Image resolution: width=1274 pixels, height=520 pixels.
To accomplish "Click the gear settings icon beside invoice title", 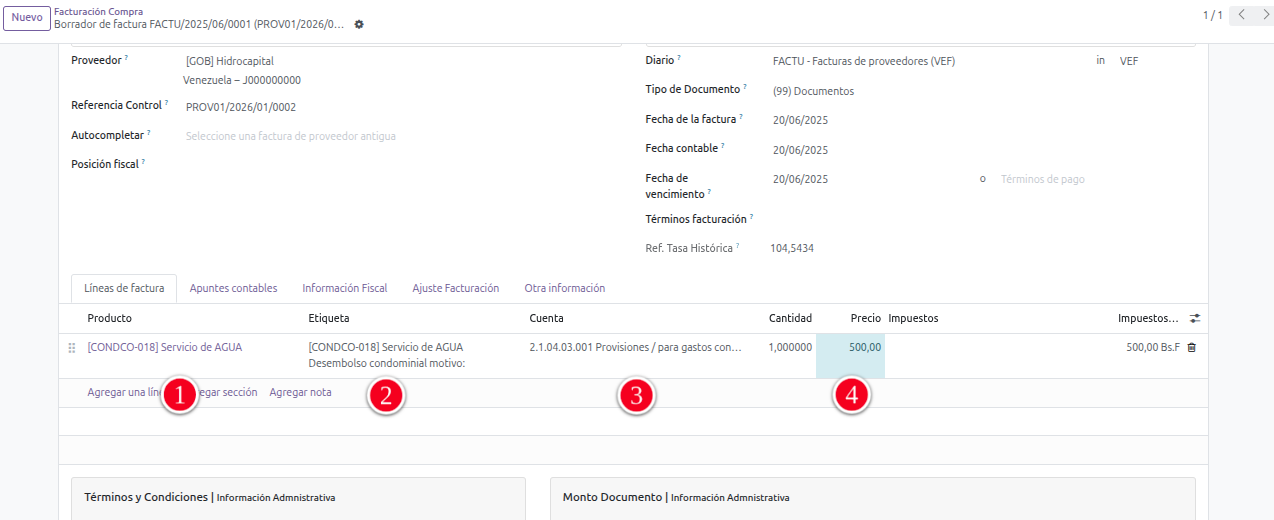I will (359, 24).
